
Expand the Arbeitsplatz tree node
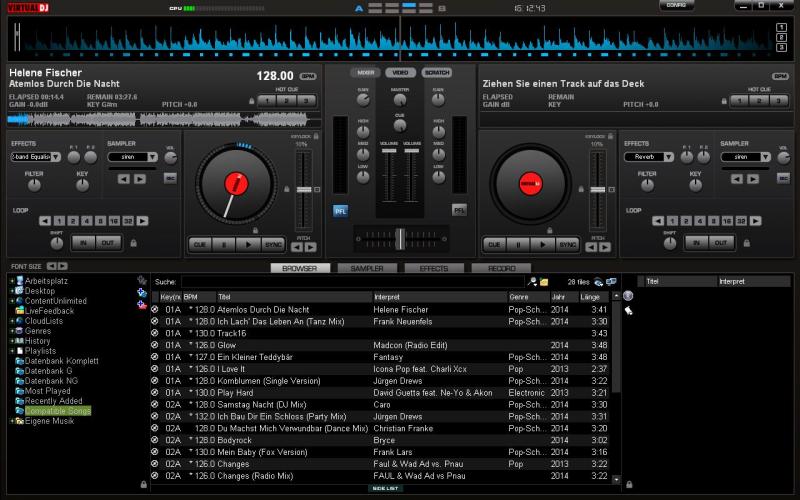[x=12, y=281]
